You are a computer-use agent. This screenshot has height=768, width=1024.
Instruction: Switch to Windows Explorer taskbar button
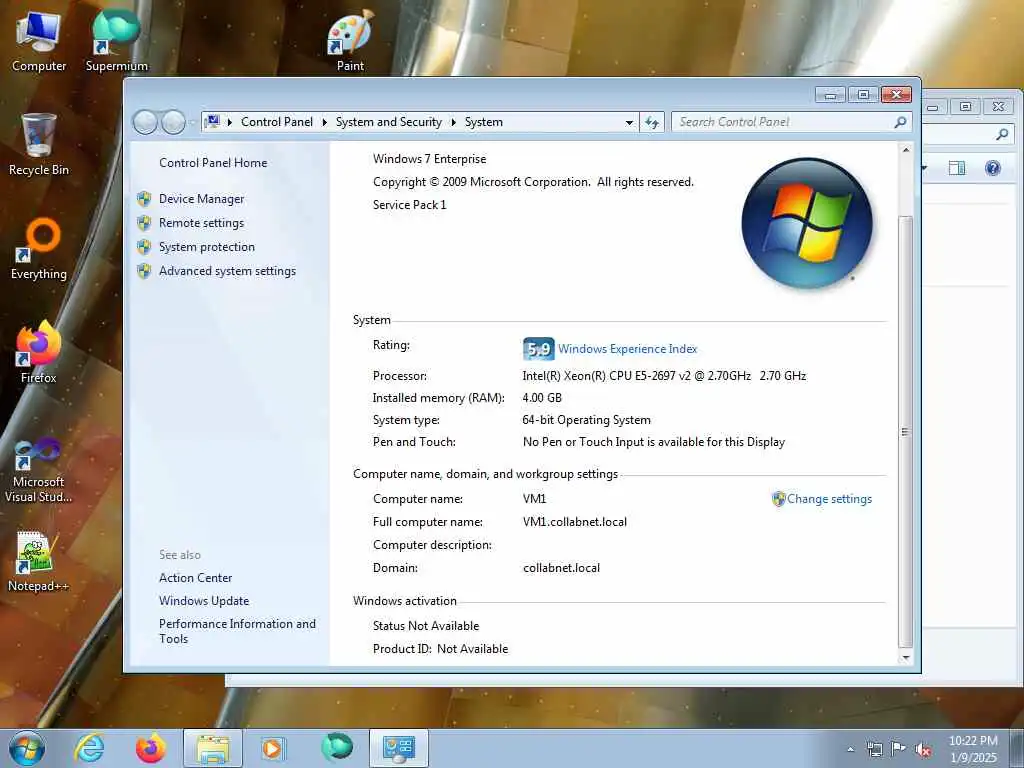click(213, 748)
